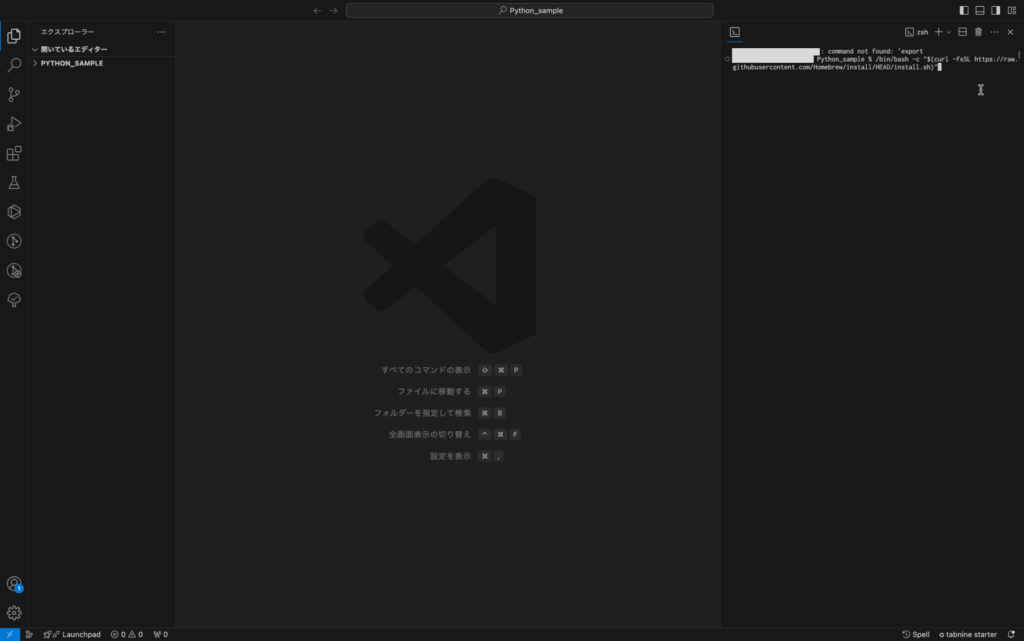Image resolution: width=1024 pixels, height=641 pixels.
Task: Collapse the 開いているエディター section
Action: click(x=73, y=49)
